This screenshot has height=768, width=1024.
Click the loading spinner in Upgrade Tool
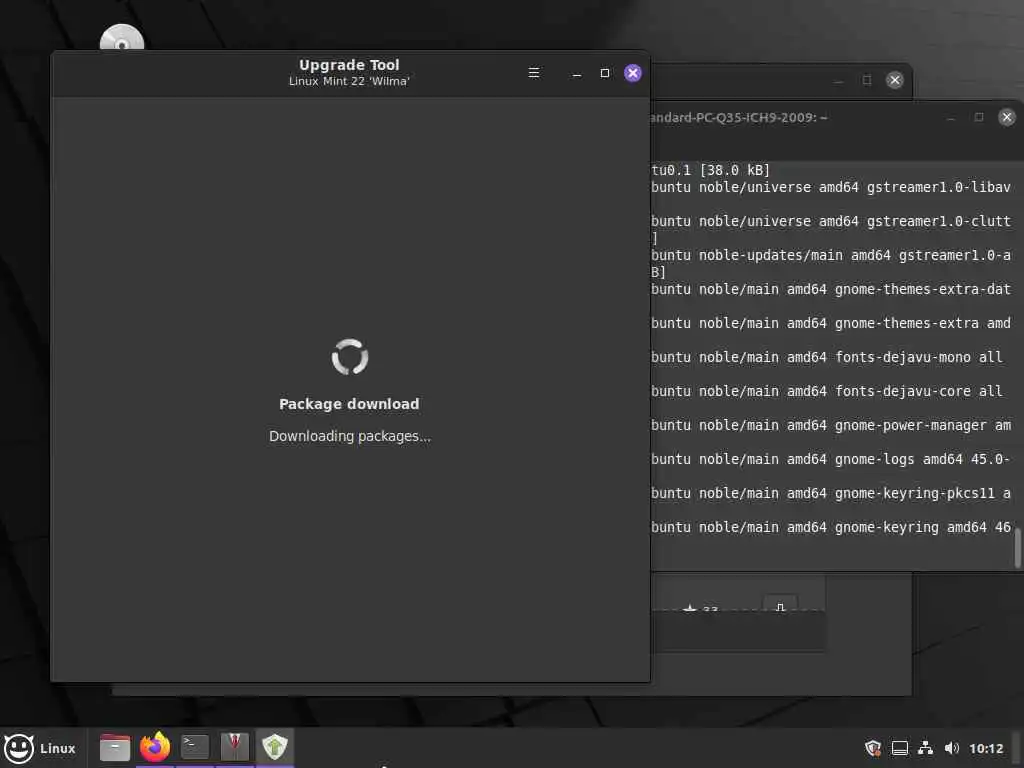pos(350,357)
